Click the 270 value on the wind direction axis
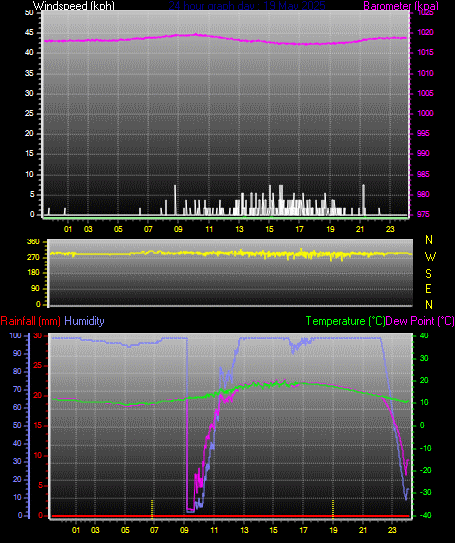 [x=34, y=258]
